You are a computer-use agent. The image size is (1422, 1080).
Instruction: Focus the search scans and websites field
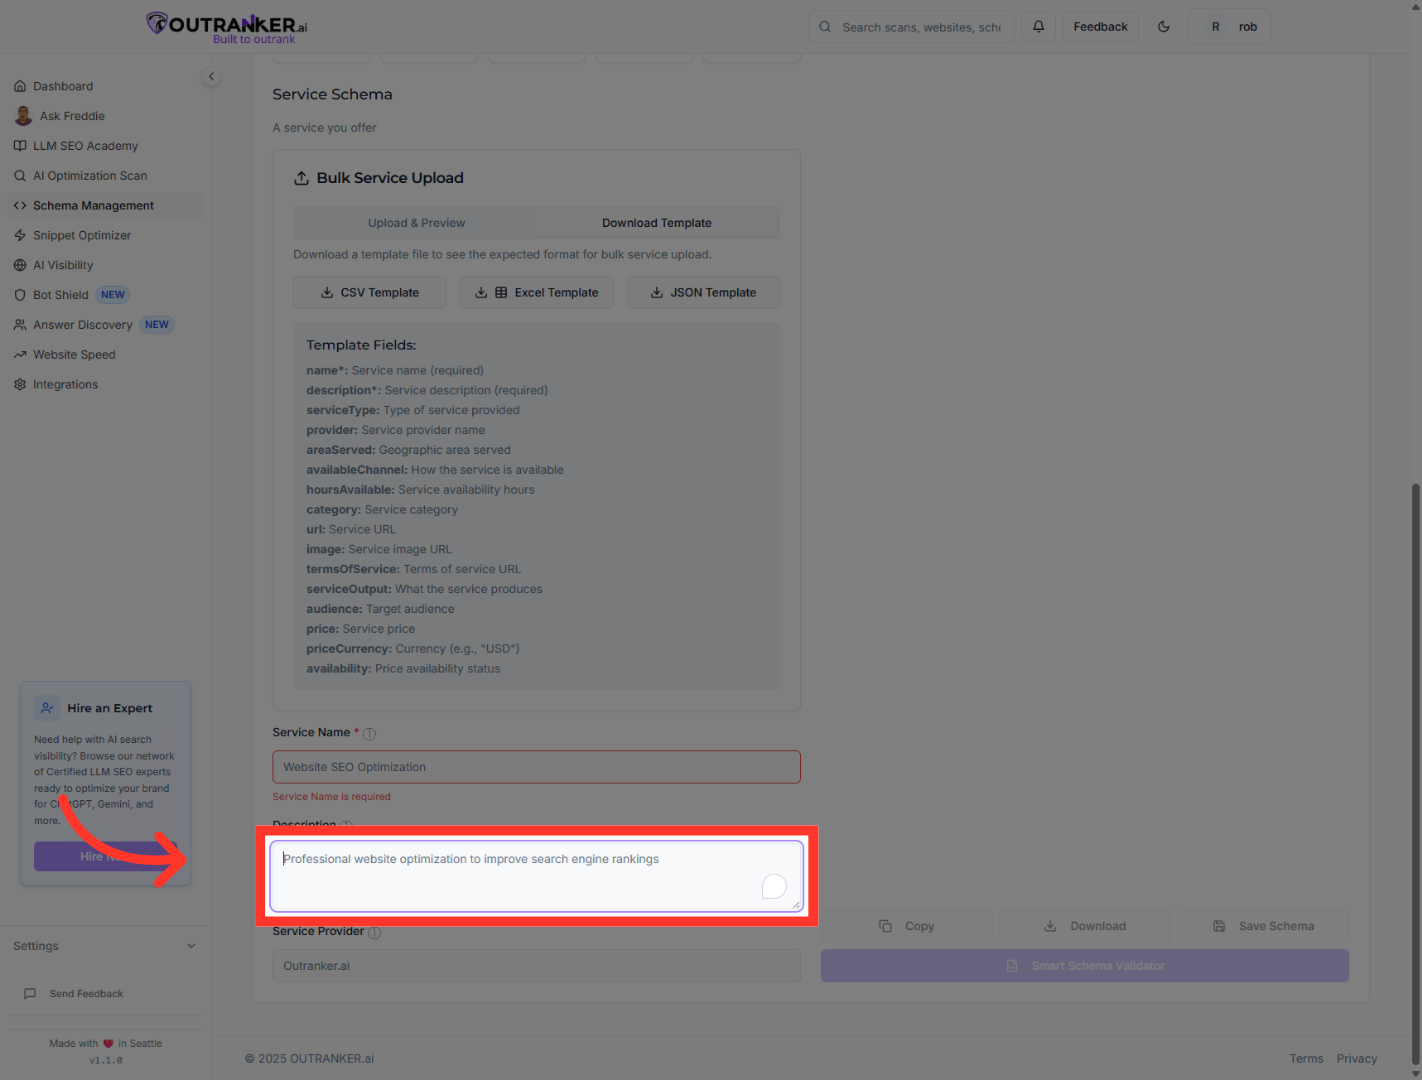click(x=911, y=27)
